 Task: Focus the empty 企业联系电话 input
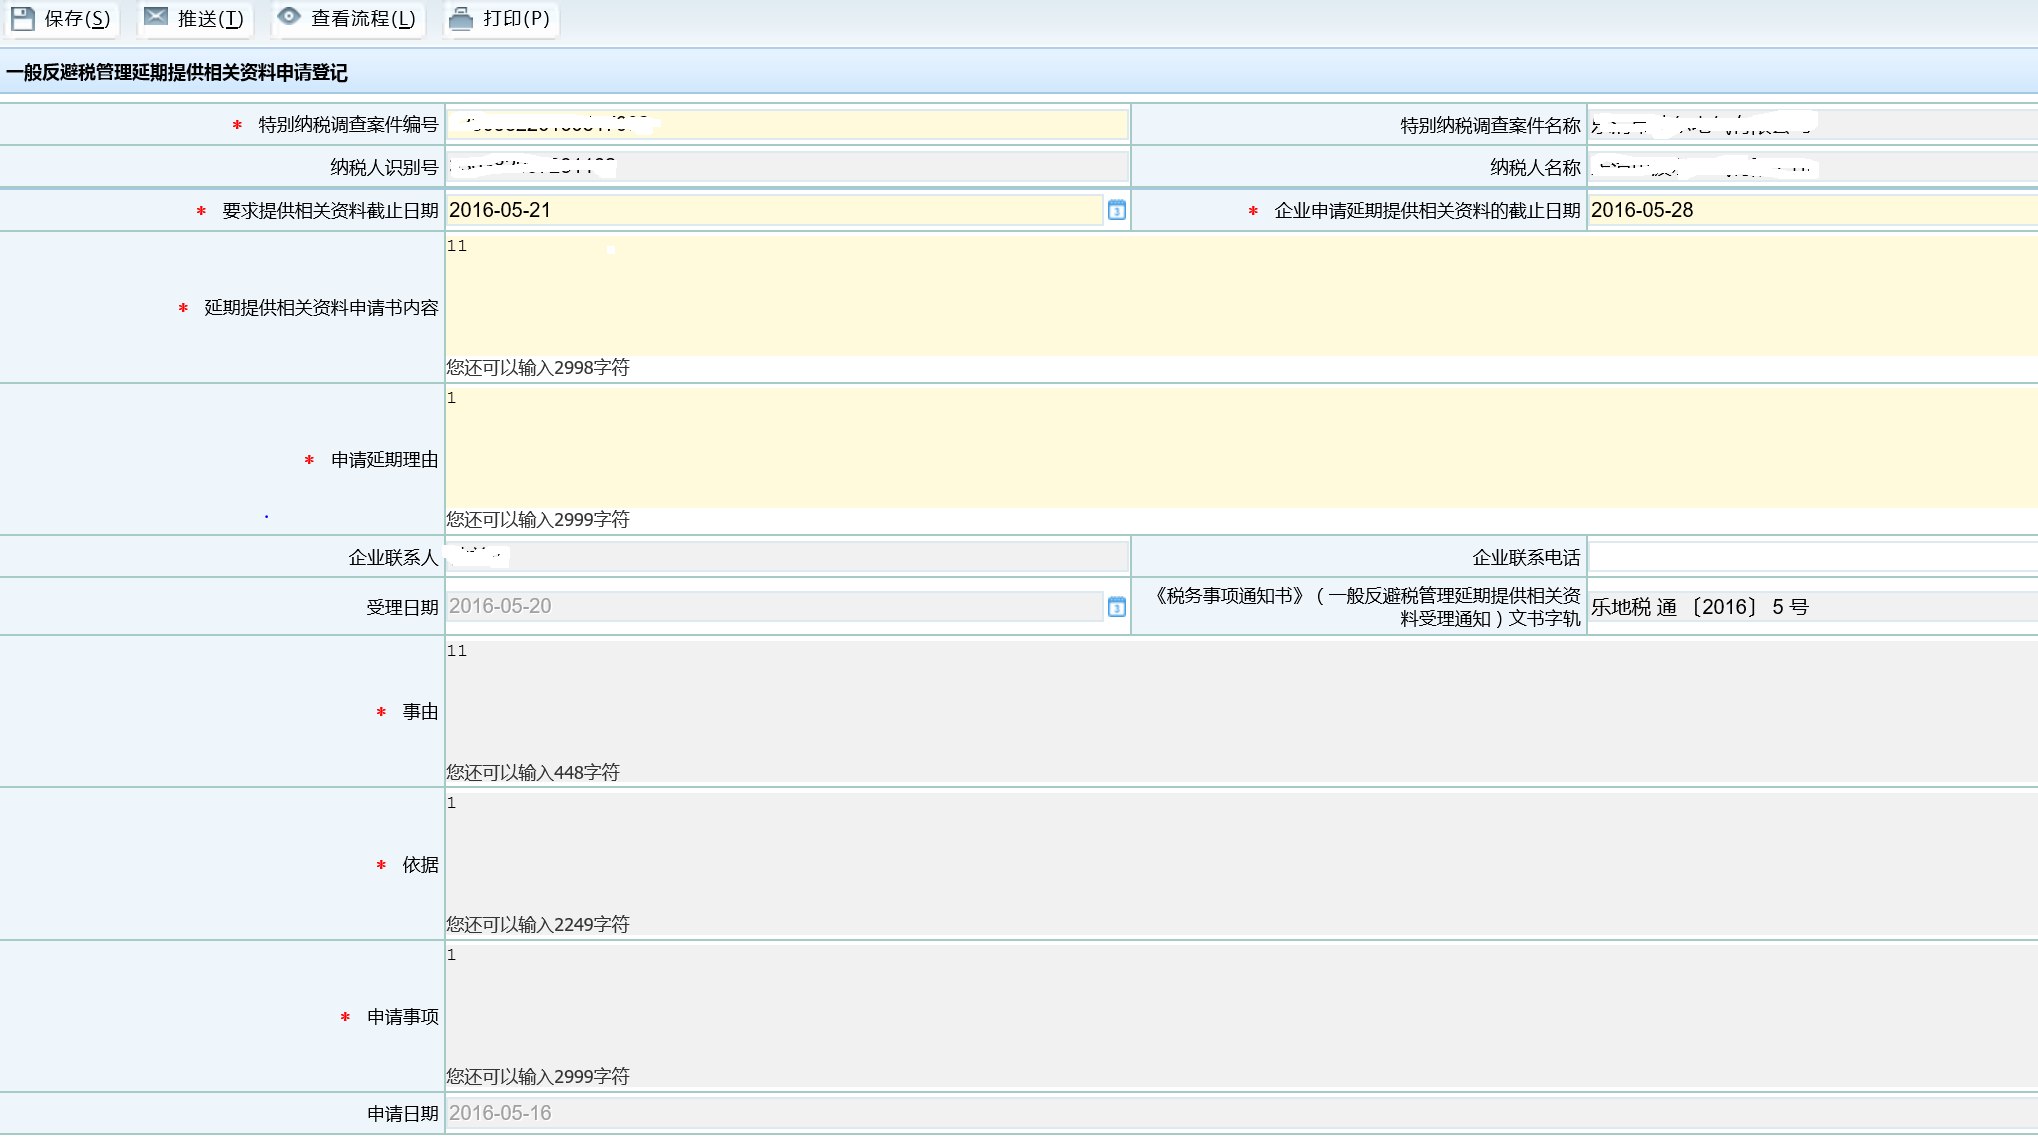pyautogui.click(x=1813, y=557)
